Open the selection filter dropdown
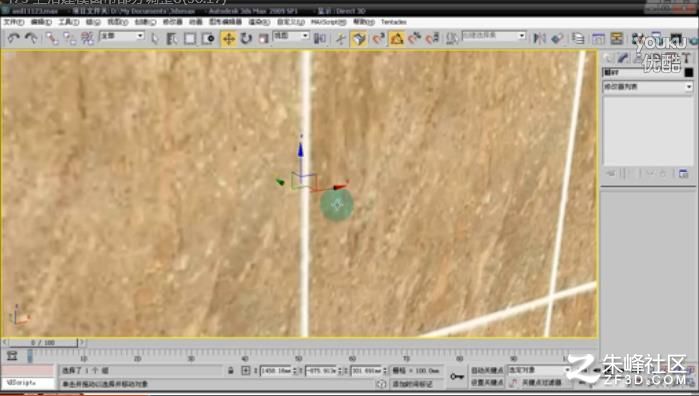Viewport: 699px width, 396px height. (122, 36)
